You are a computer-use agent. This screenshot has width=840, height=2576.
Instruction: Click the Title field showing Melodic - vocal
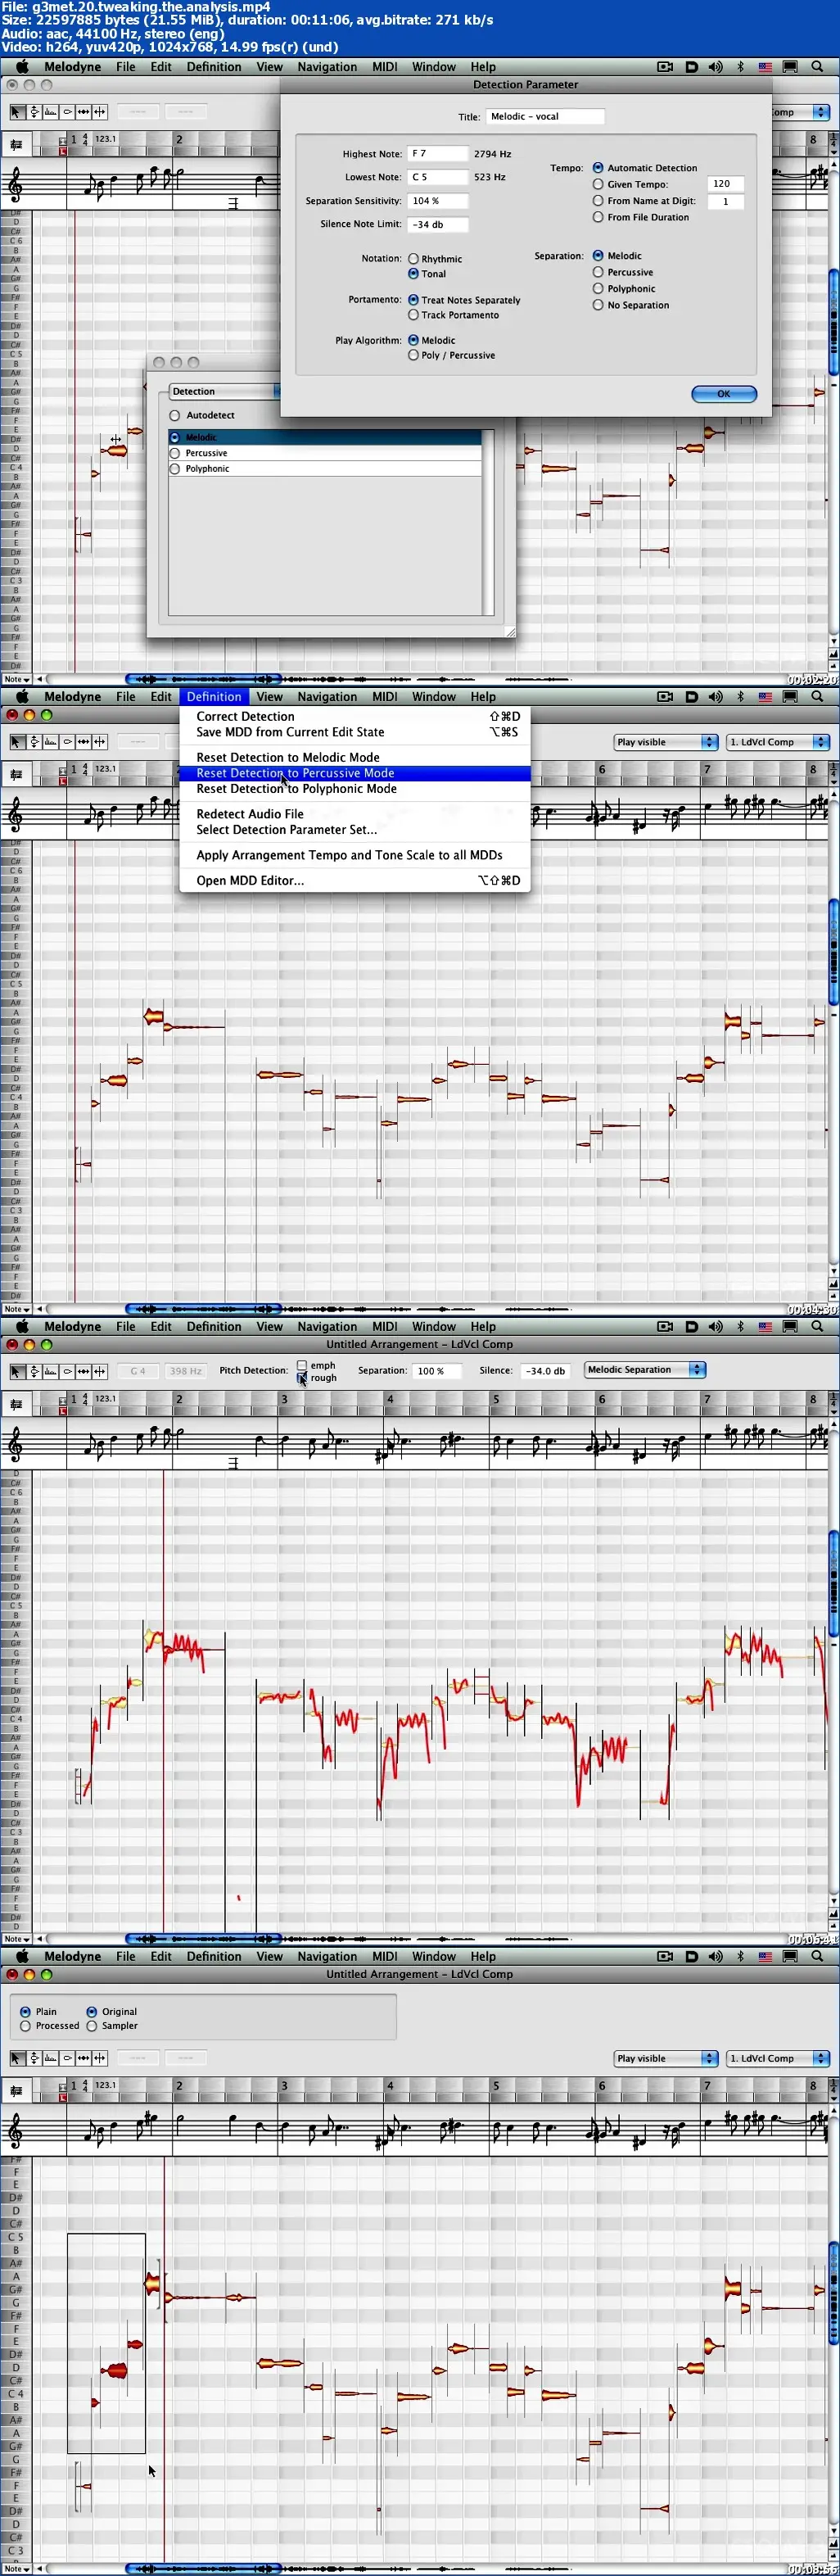pos(546,116)
